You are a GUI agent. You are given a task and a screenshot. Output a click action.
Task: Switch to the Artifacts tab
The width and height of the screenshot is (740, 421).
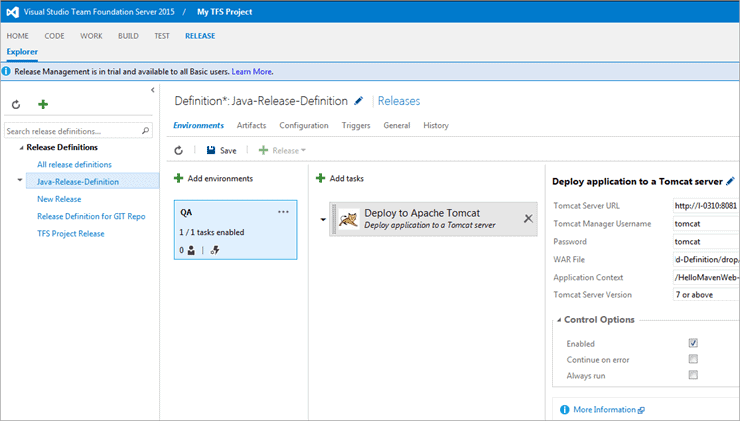[x=251, y=126]
